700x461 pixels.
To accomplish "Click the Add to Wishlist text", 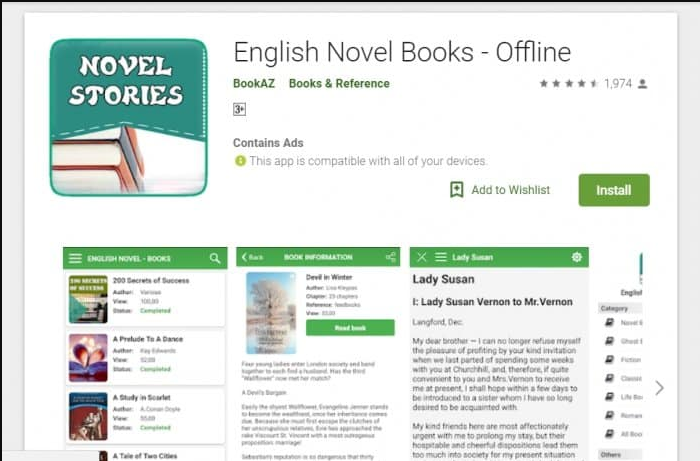I will 511,190.
